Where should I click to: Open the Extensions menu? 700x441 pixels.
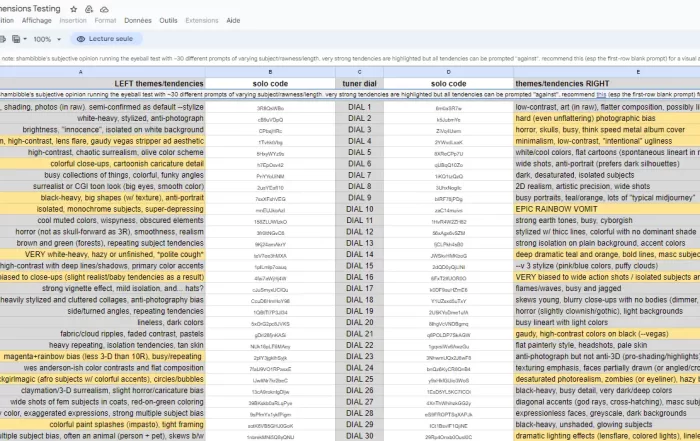tap(202, 21)
